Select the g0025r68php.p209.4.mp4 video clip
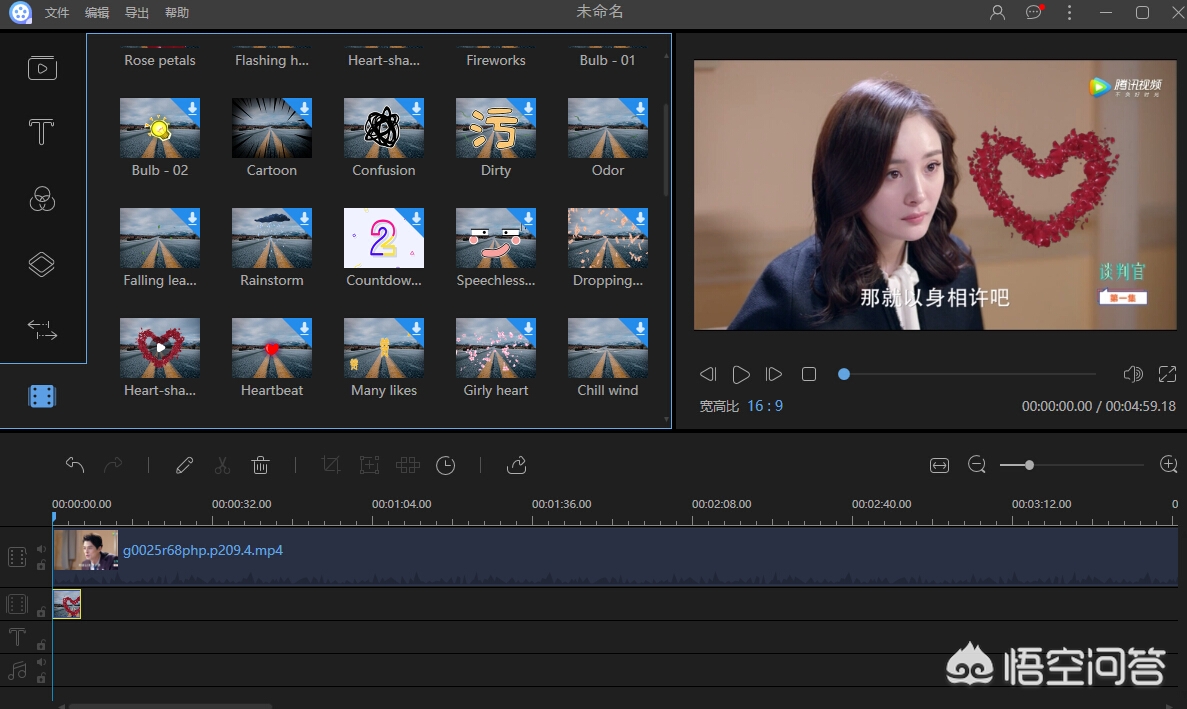The image size is (1187, 709). click(615, 557)
